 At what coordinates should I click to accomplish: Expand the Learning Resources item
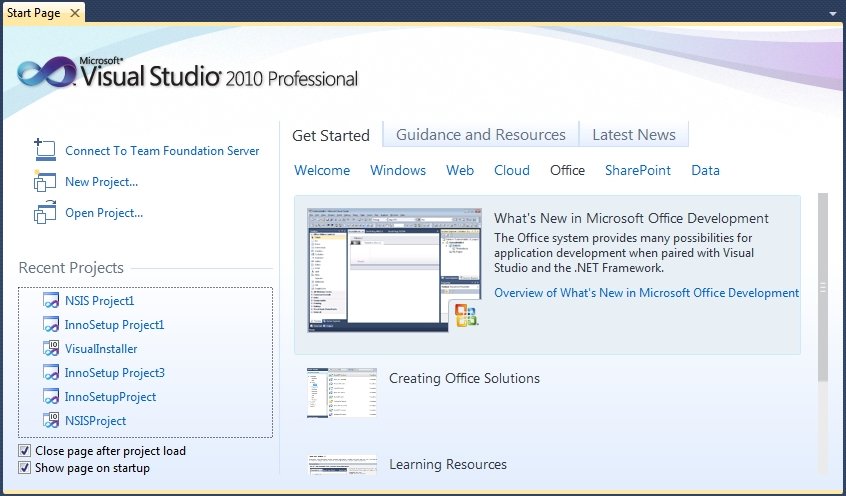click(x=448, y=464)
